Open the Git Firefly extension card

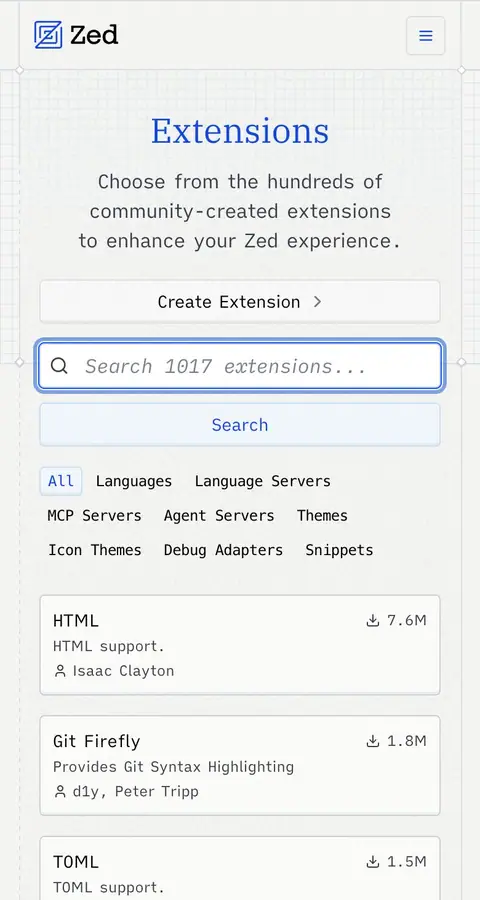[240, 765]
